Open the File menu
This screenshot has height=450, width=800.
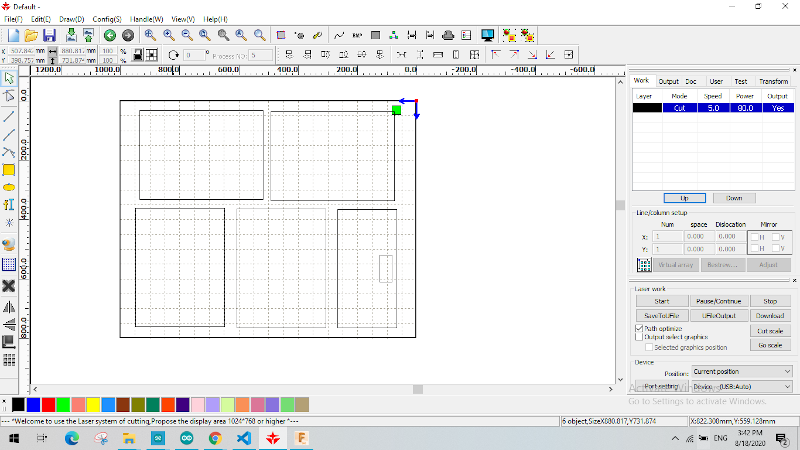13,19
